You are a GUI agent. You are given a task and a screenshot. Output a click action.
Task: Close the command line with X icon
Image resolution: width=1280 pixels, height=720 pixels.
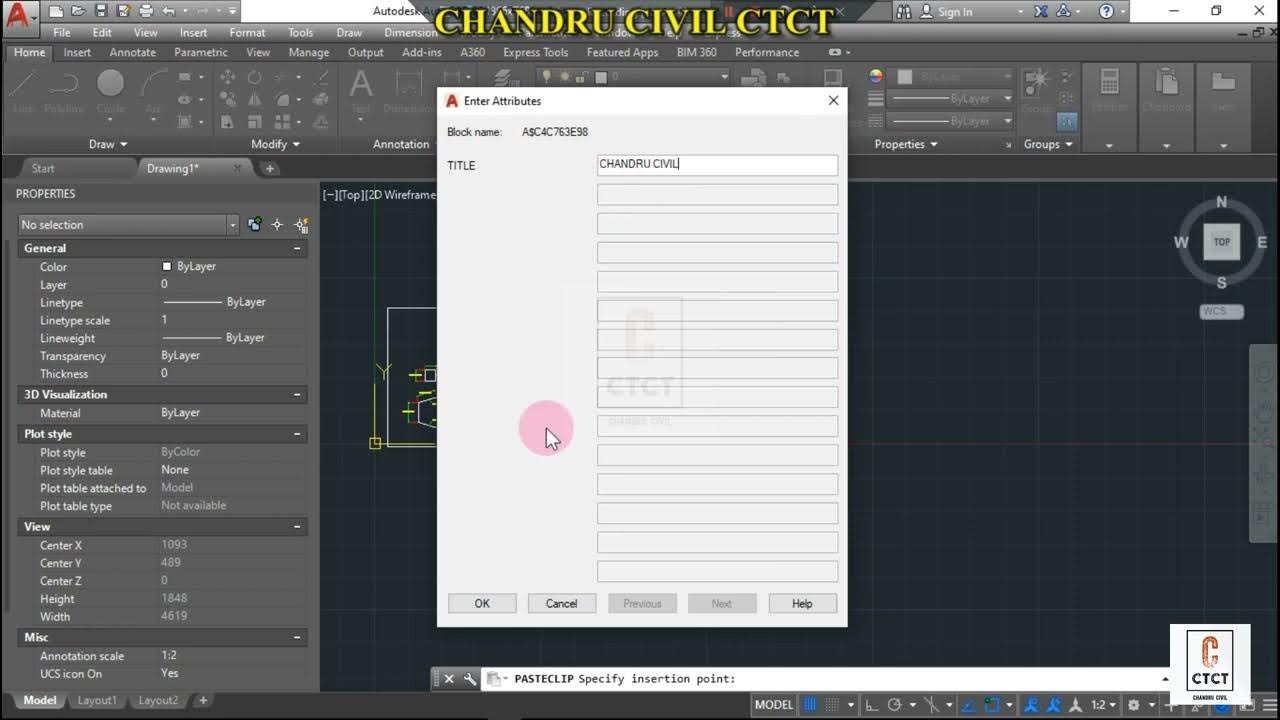click(449, 679)
